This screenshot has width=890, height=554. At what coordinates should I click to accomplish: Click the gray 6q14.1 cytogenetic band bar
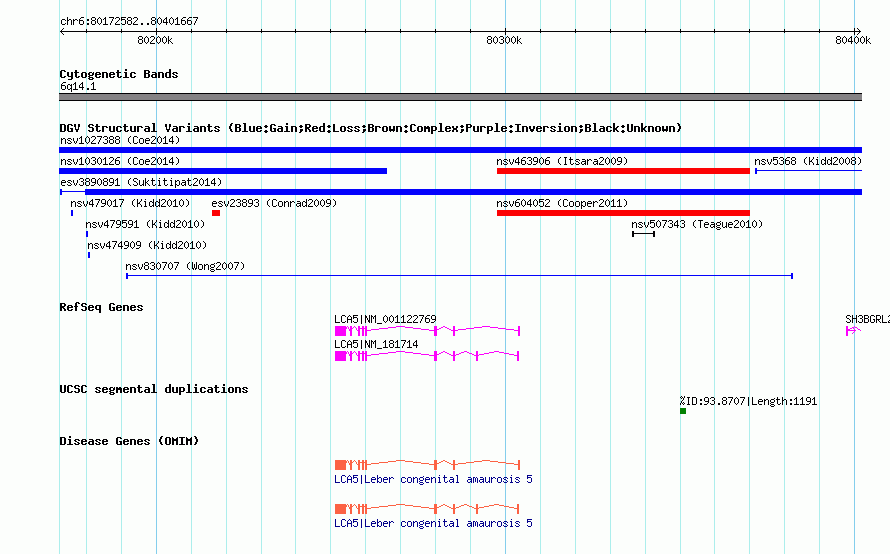click(460, 97)
